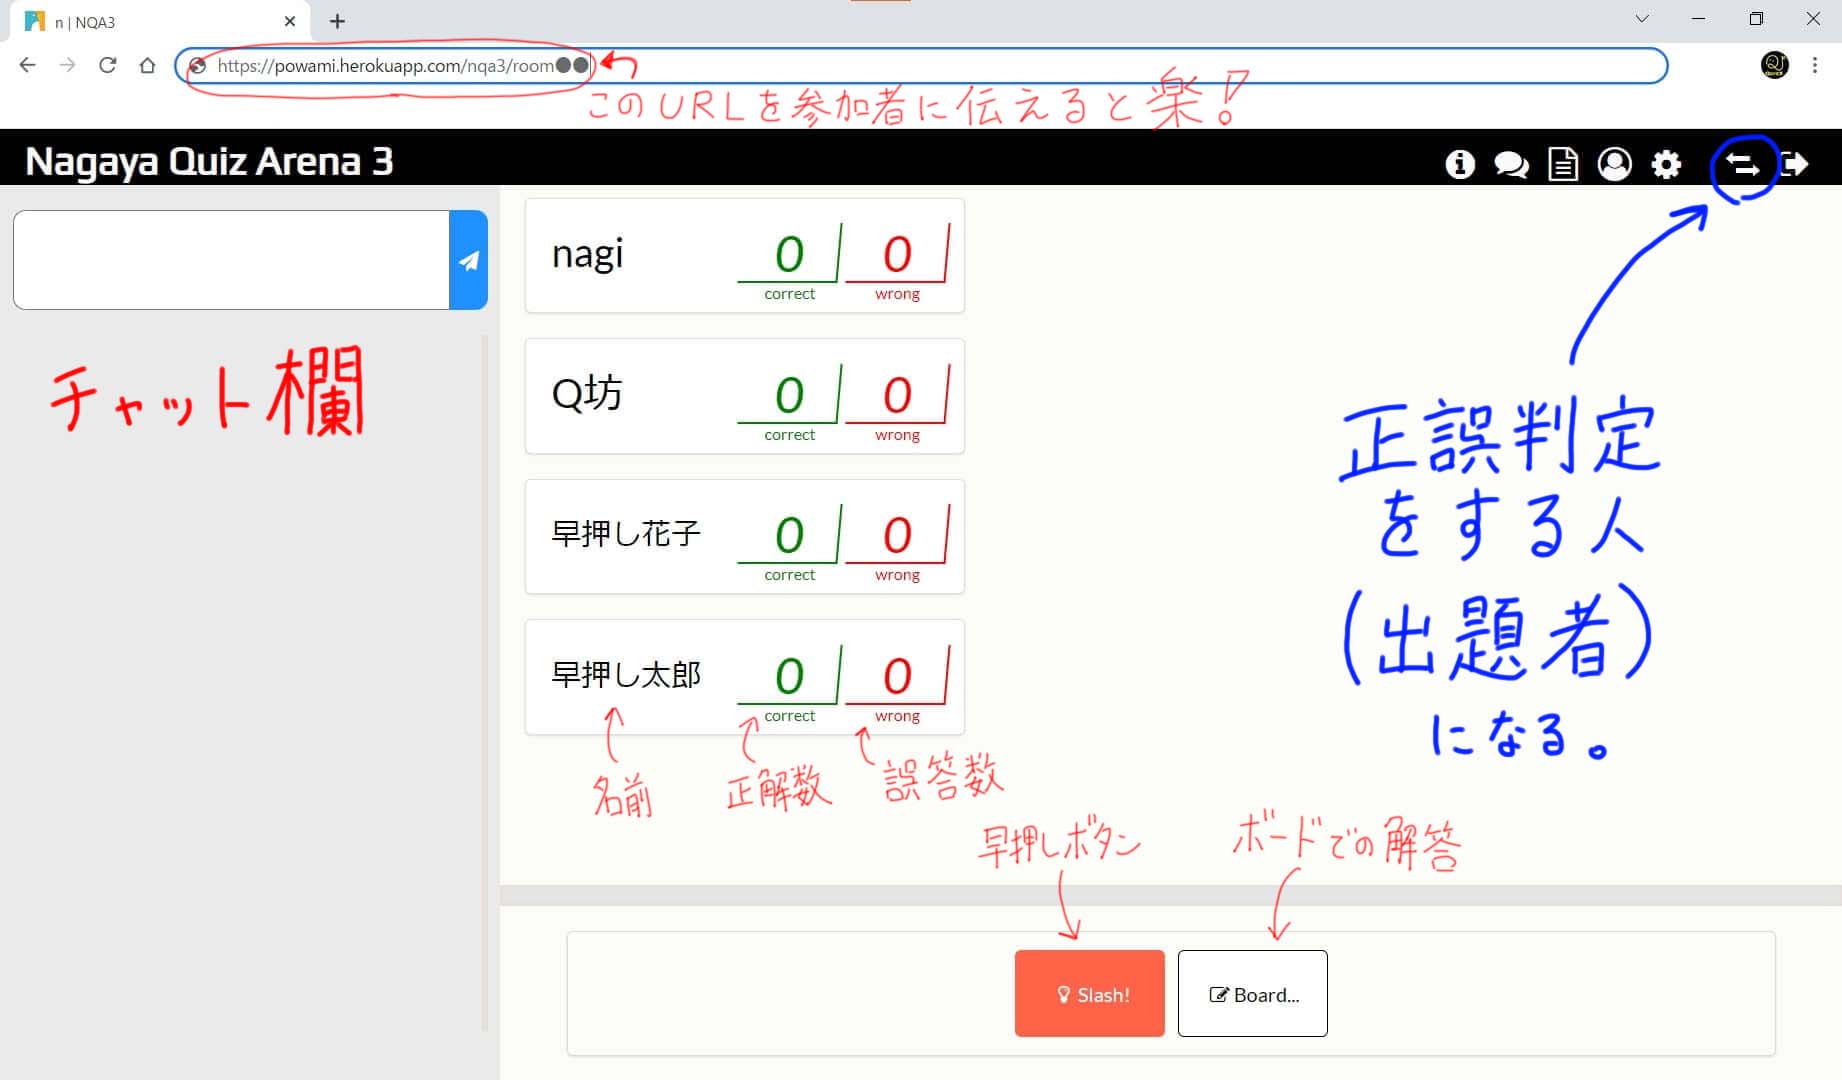1842x1080 pixels.
Task: Select the Q坊 player card
Action: coord(744,396)
